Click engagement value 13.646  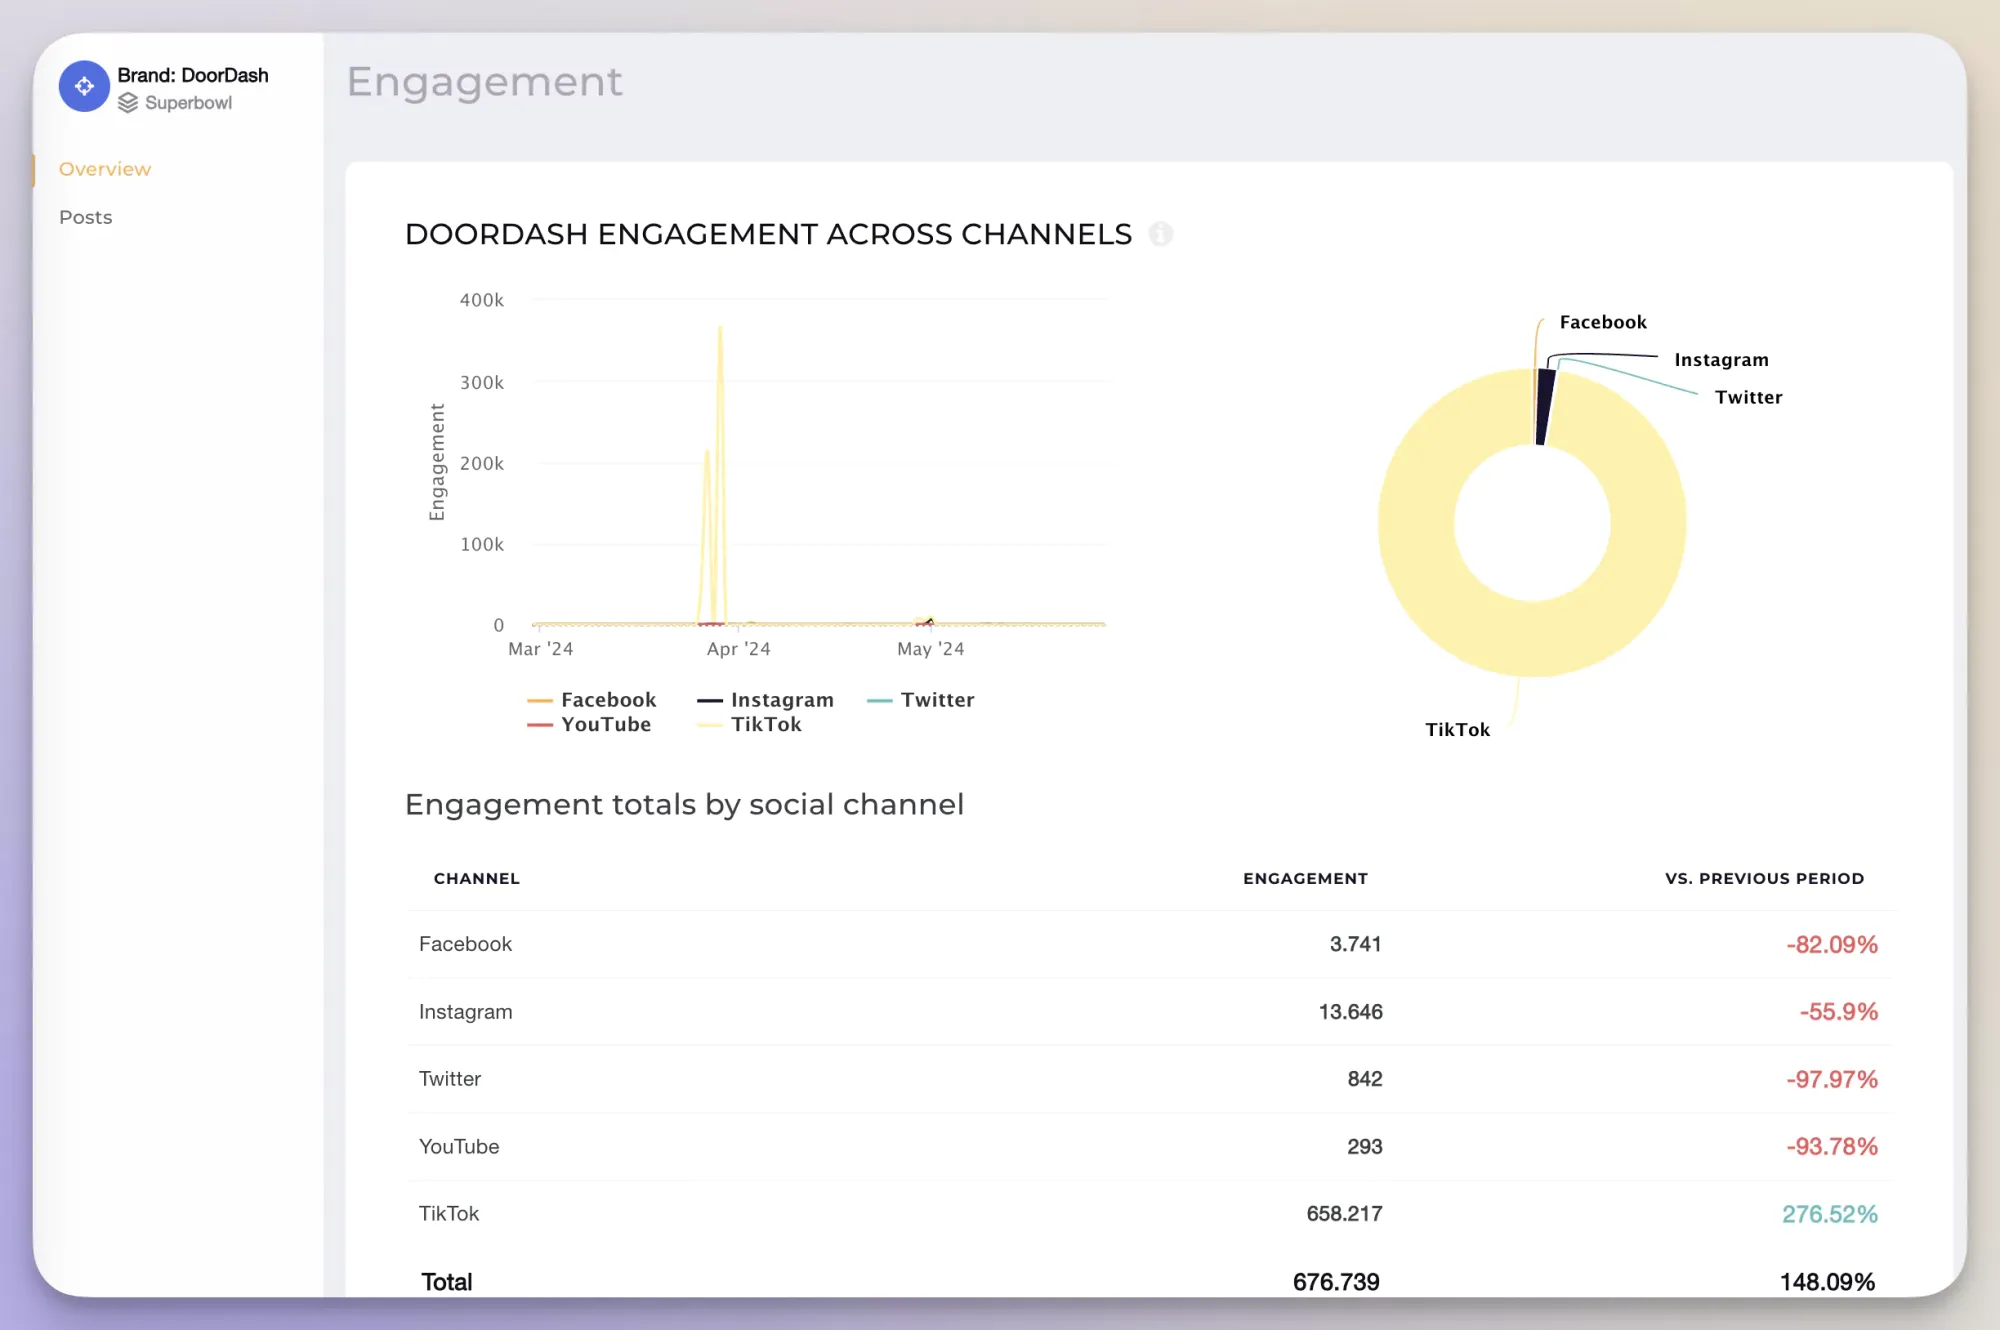click(1350, 1012)
